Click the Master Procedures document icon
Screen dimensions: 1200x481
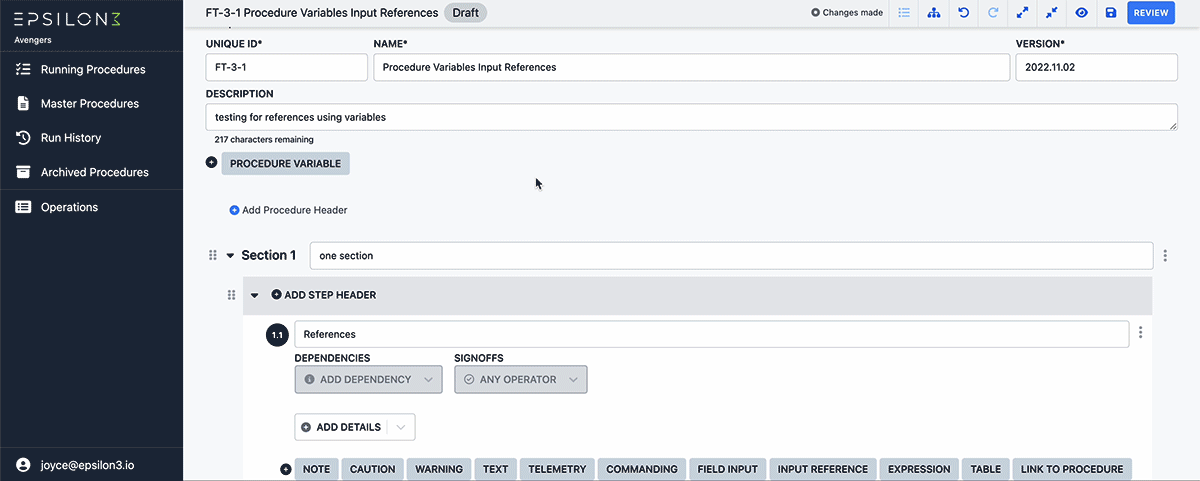23,104
